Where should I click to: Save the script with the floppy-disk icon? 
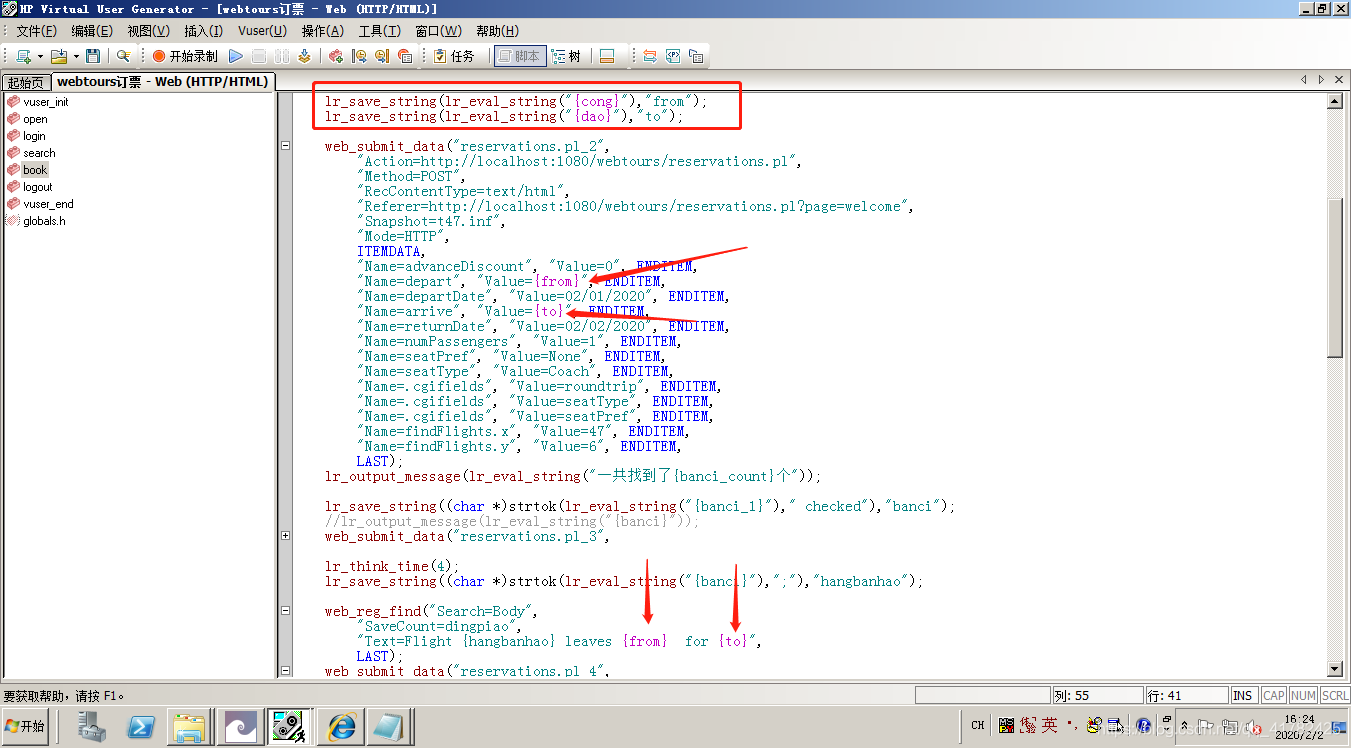tap(93, 56)
